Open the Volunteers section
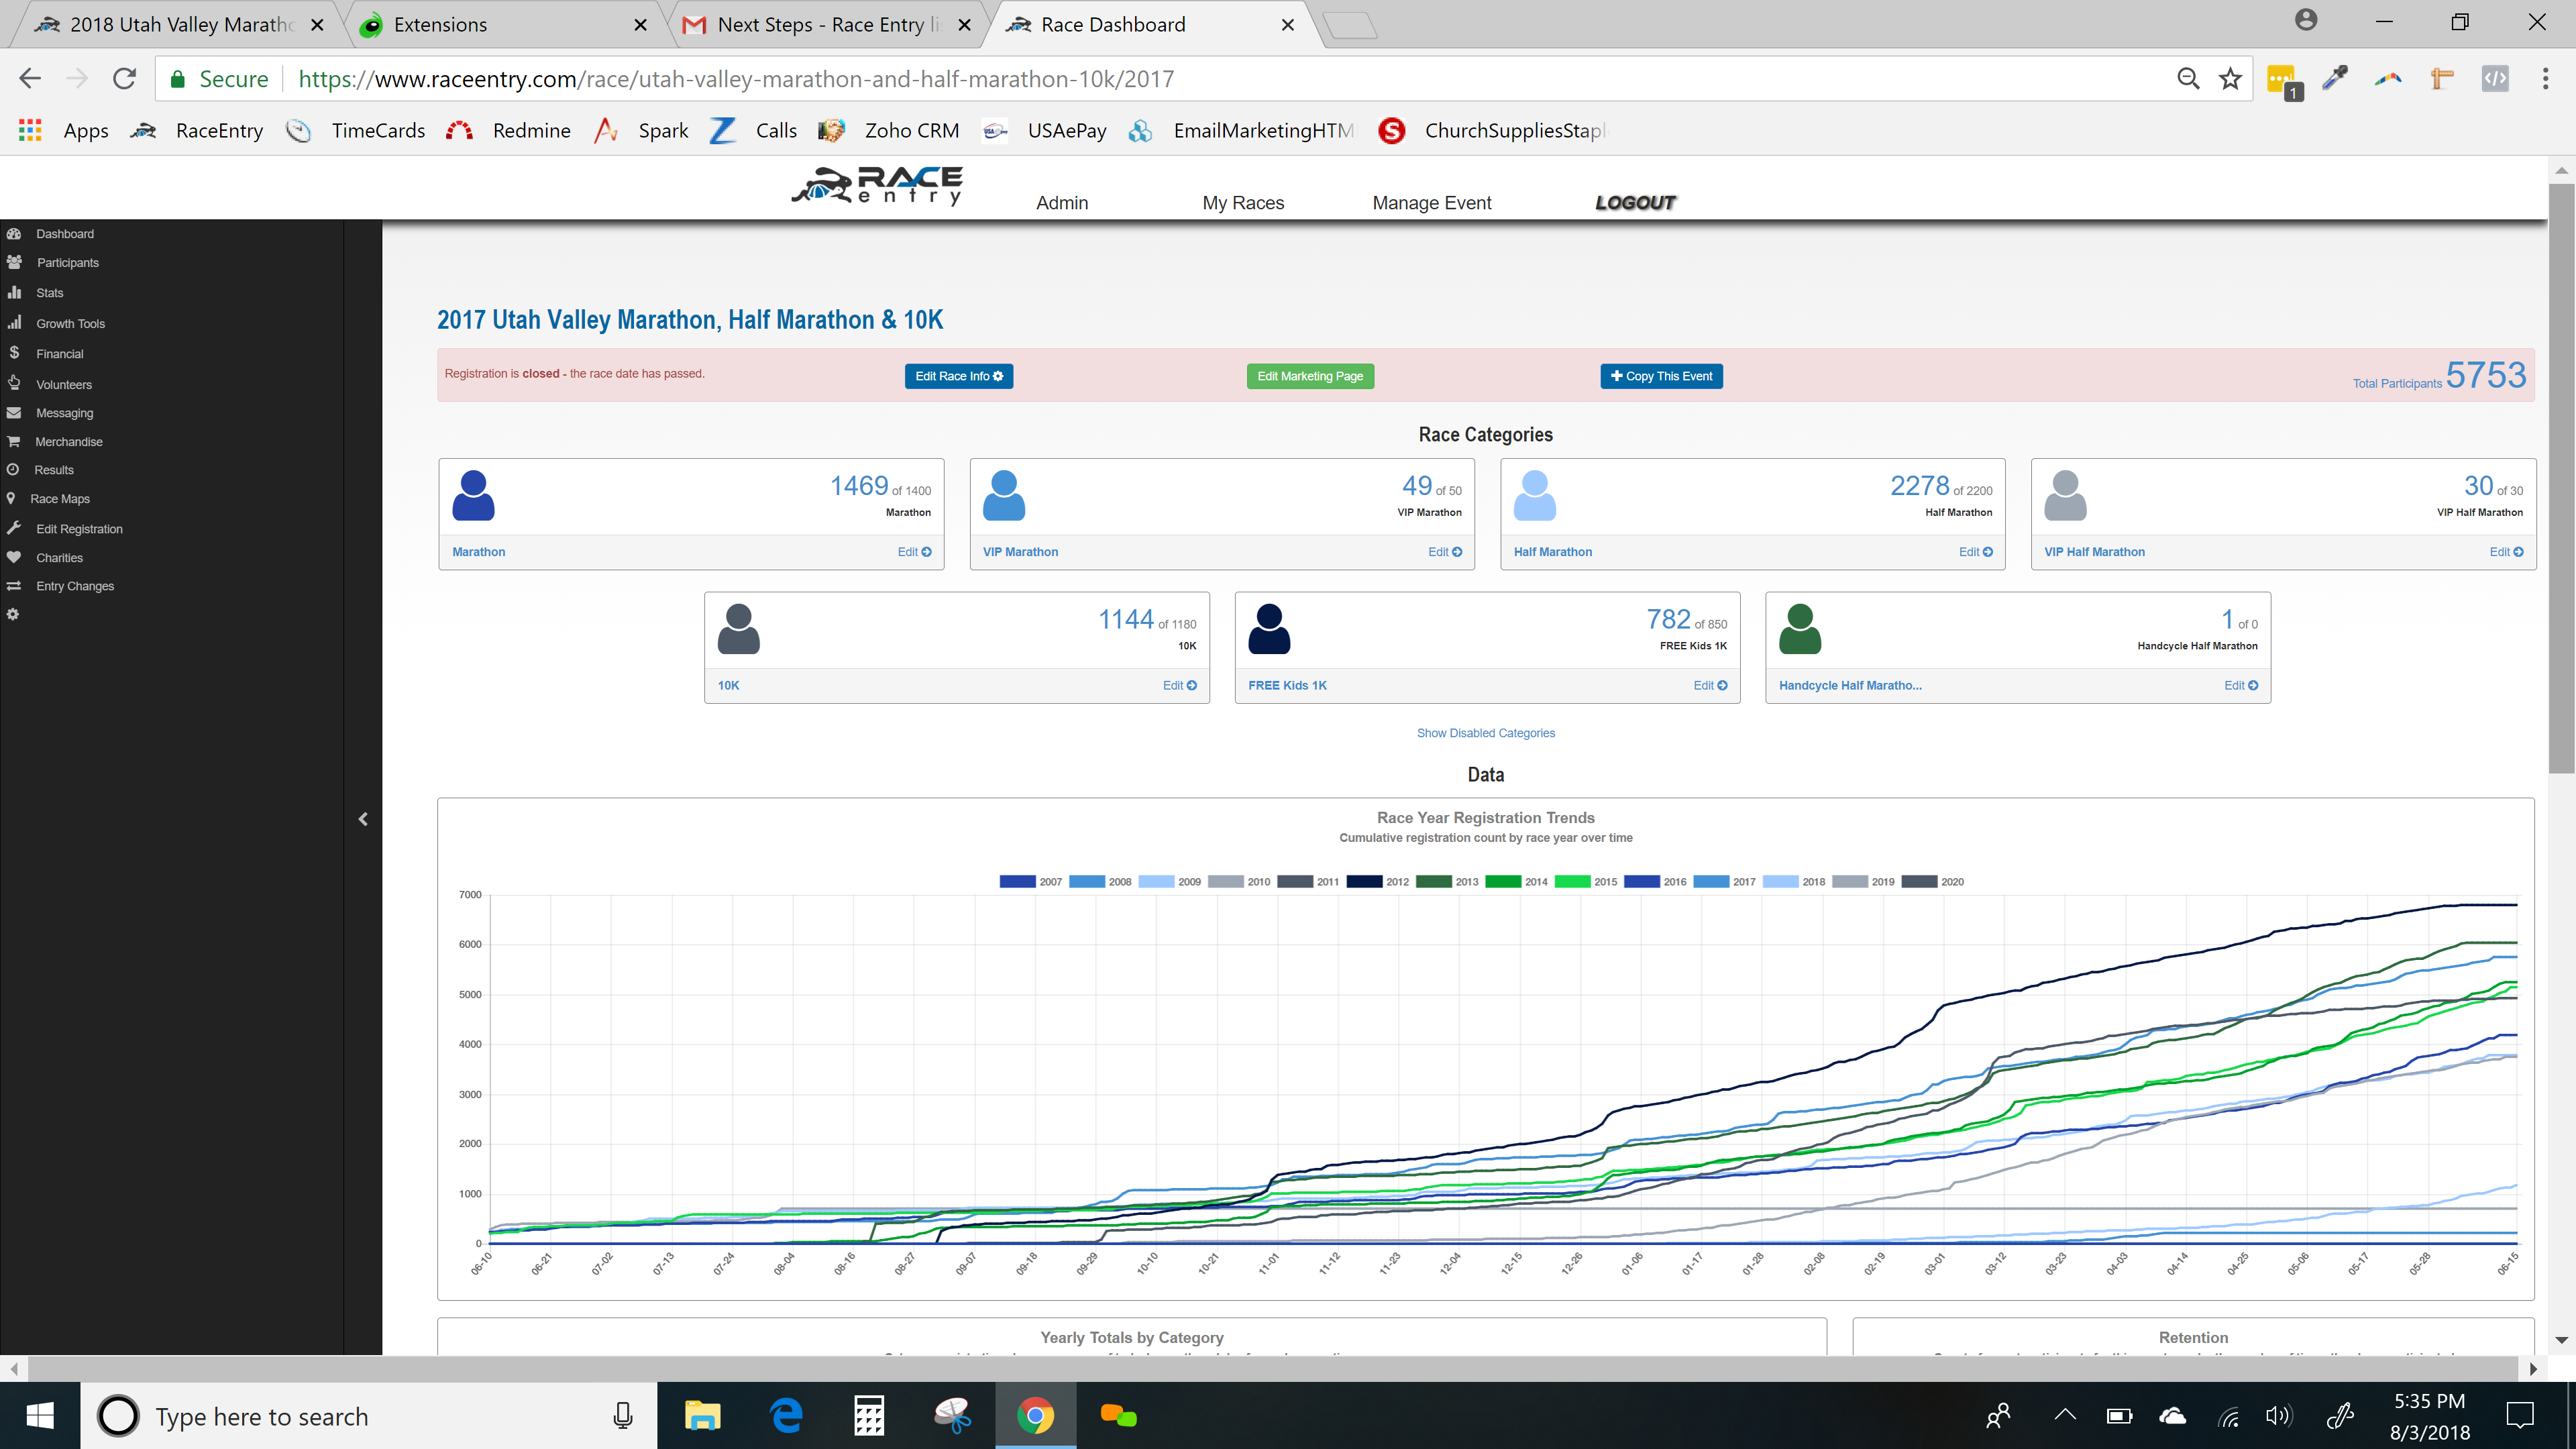This screenshot has height=1449, width=2576. pyautogui.click(x=63, y=384)
